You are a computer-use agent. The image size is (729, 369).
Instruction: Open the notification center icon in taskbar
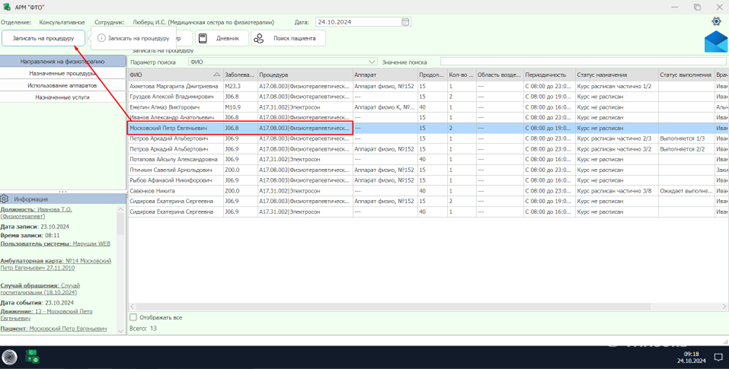click(718, 357)
